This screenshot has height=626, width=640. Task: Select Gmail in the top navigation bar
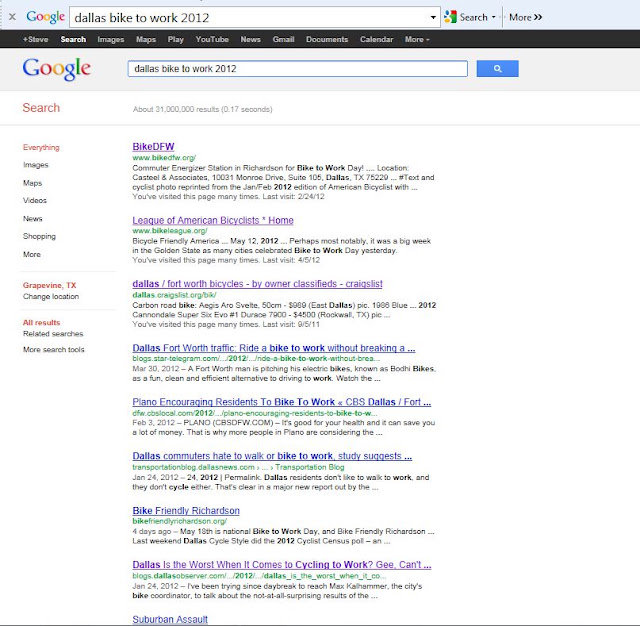(283, 40)
